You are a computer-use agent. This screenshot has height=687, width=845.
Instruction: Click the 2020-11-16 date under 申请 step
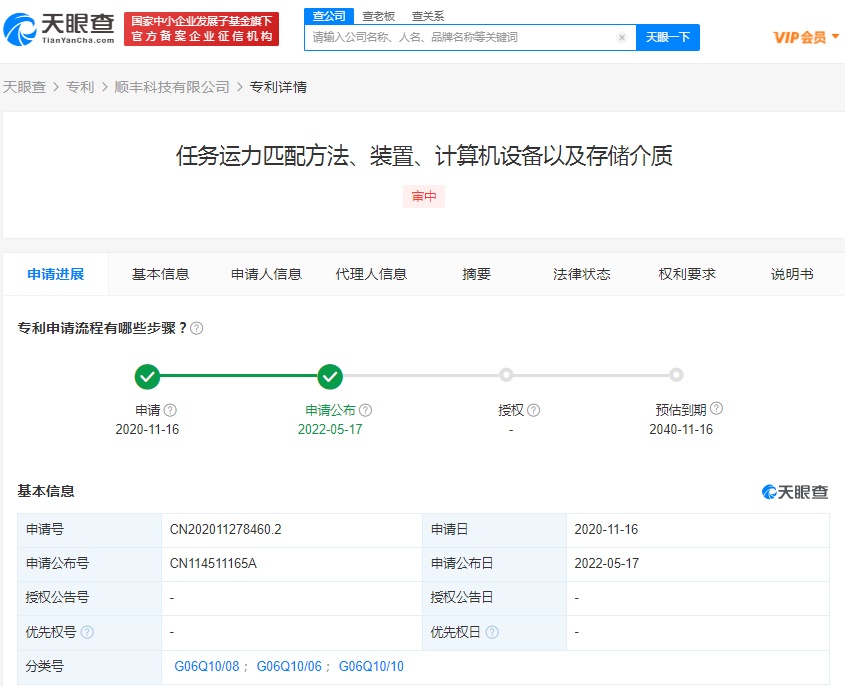[147, 429]
